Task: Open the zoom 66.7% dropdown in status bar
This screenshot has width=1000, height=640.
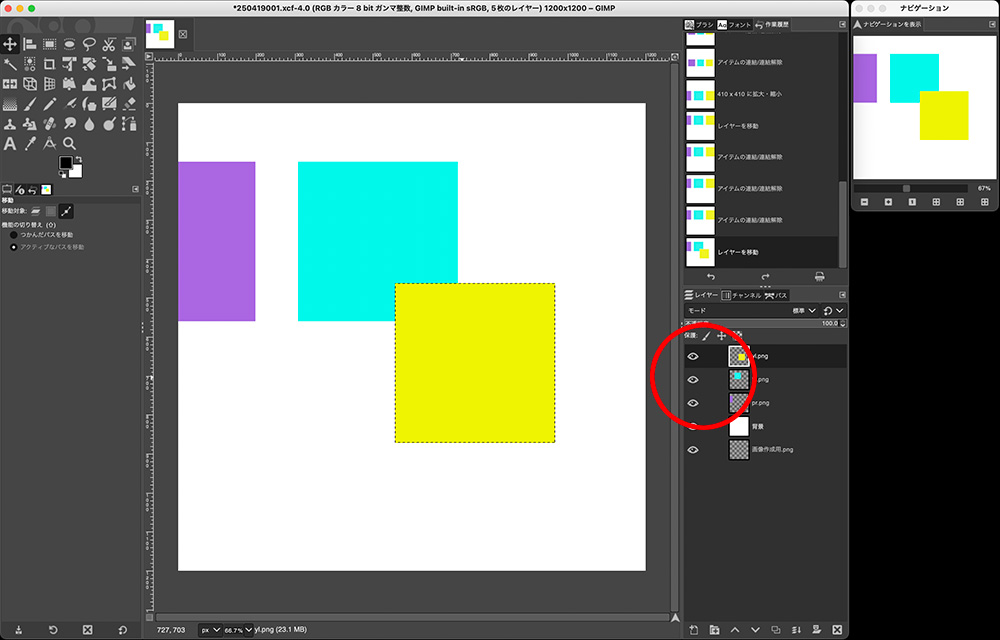Action: coord(239,630)
